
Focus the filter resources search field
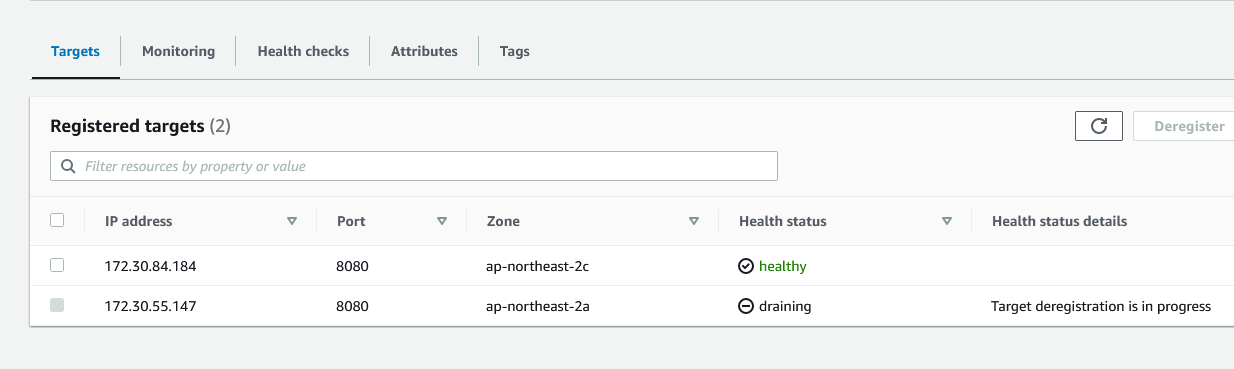pos(414,166)
